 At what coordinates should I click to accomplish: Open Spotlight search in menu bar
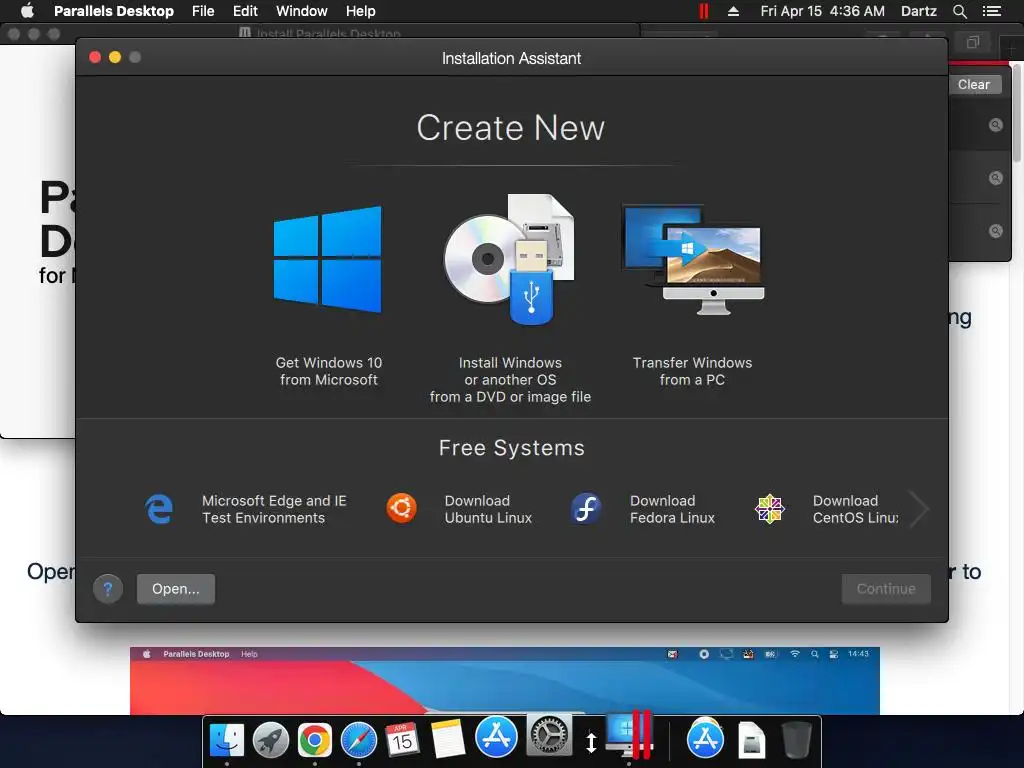[959, 11]
